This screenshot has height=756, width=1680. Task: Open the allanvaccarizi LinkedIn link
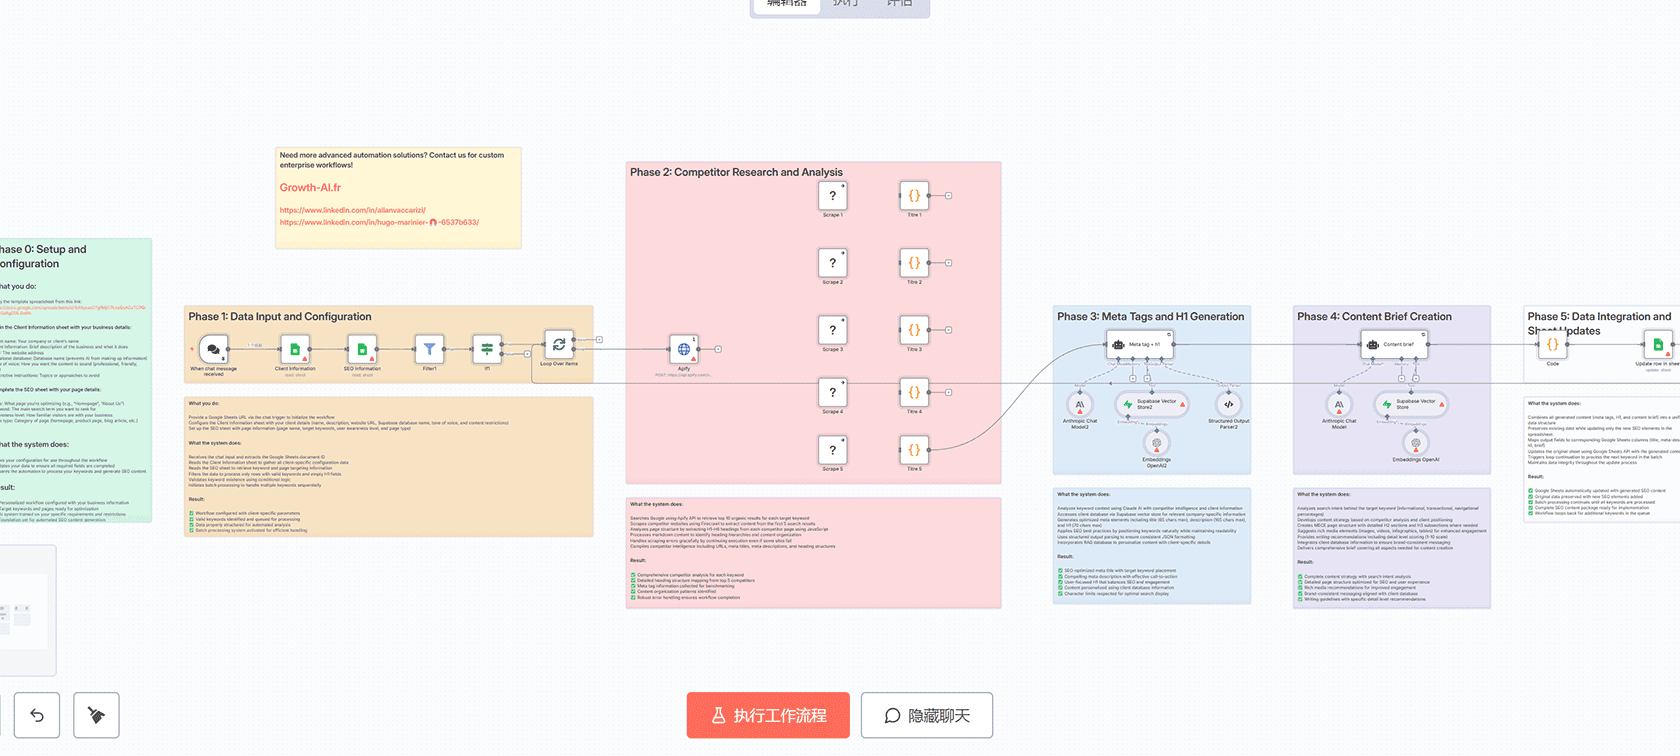[x=352, y=210]
